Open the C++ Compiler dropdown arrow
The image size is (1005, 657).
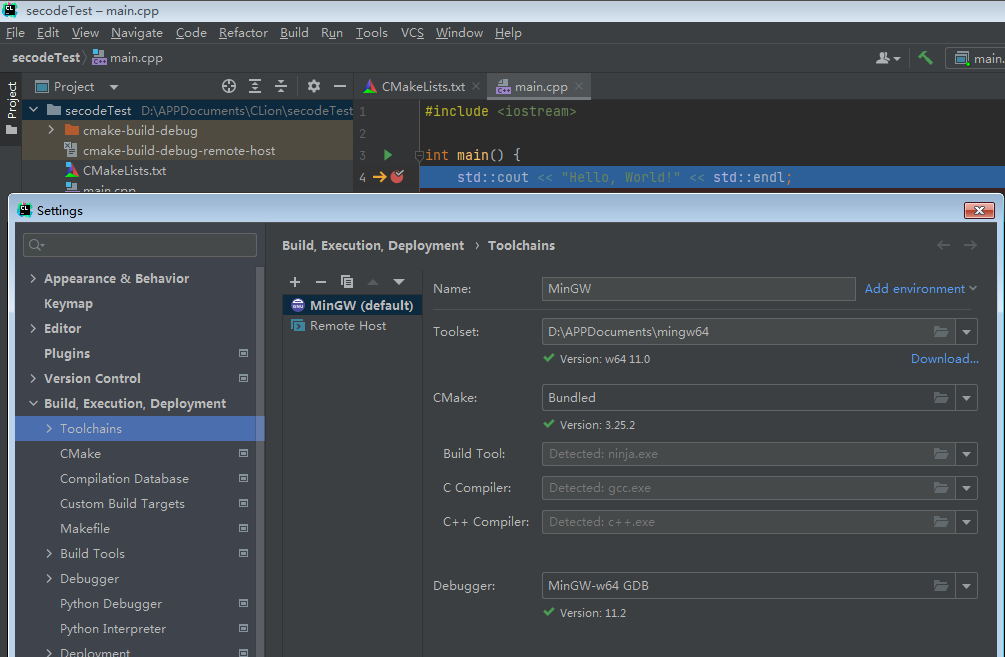click(x=966, y=522)
